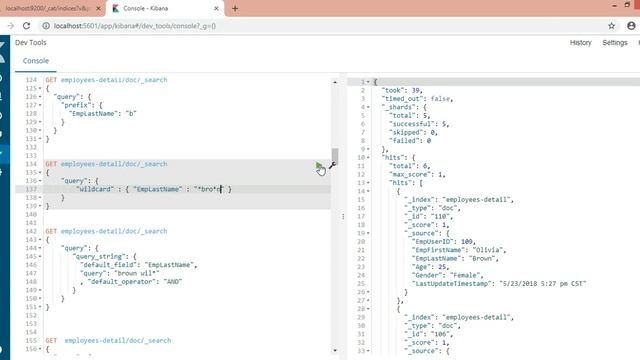Collapse the outer hits object at response line 10
The height and width of the screenshot is (360, 640).
pyautogui.click(x=368, y=158)
